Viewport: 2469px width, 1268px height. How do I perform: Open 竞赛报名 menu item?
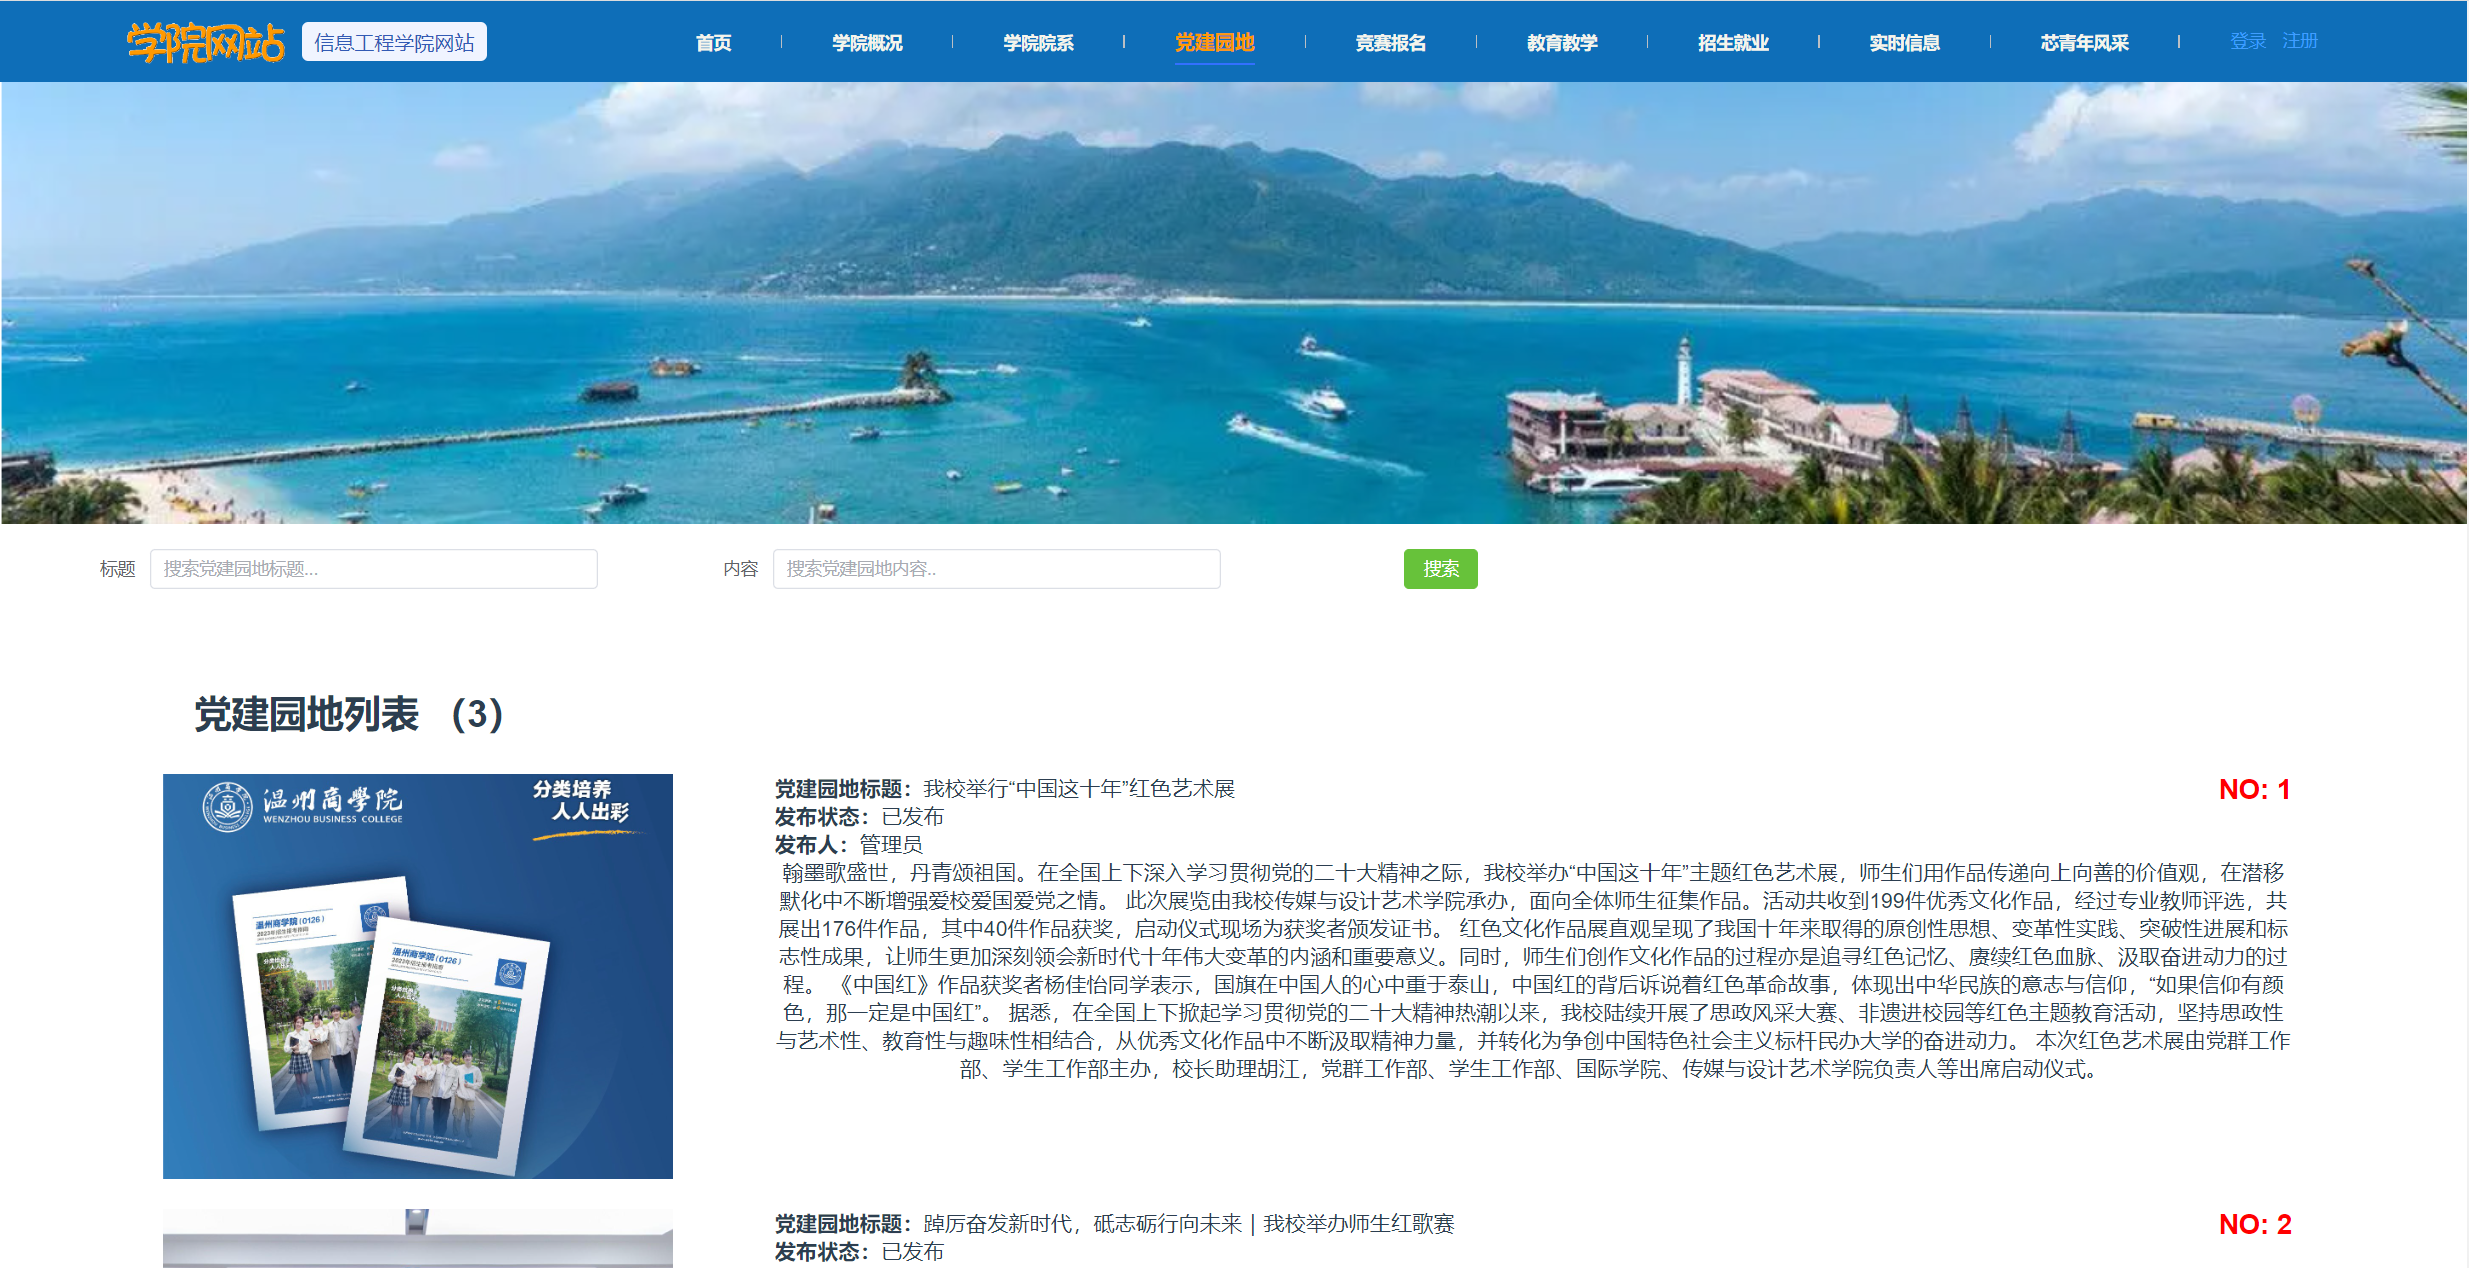[x=1390, y=43]
